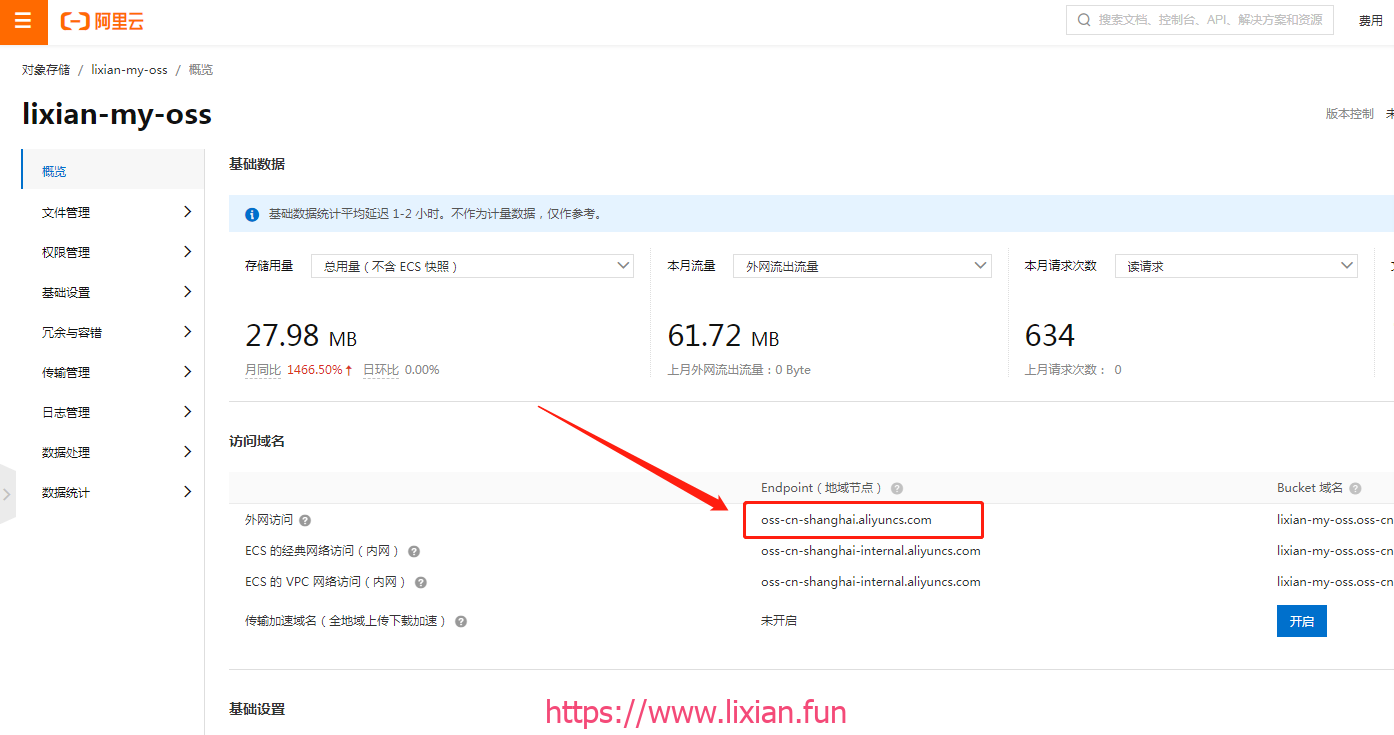
Task: Expand the 文件管理 sidebar section
Action: point(112,212)
